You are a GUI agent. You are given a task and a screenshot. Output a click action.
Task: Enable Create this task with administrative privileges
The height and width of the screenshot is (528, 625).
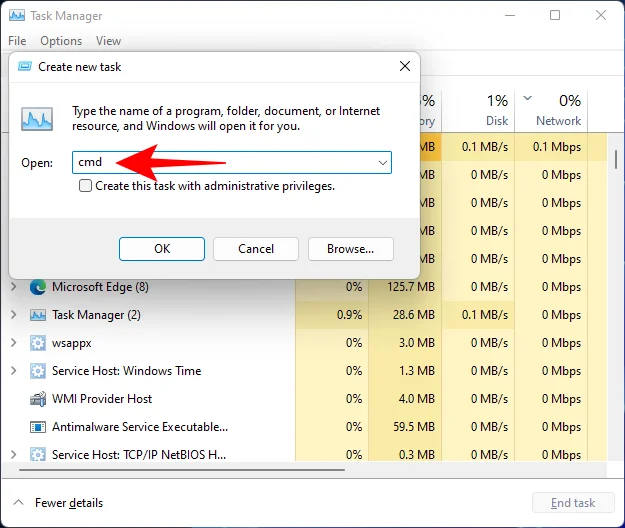[85, 186]
